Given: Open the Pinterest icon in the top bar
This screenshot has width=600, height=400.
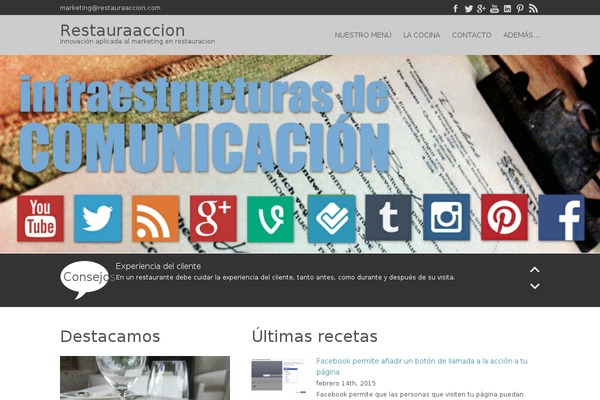Looking at the screenshot, I should pos(520,8).
